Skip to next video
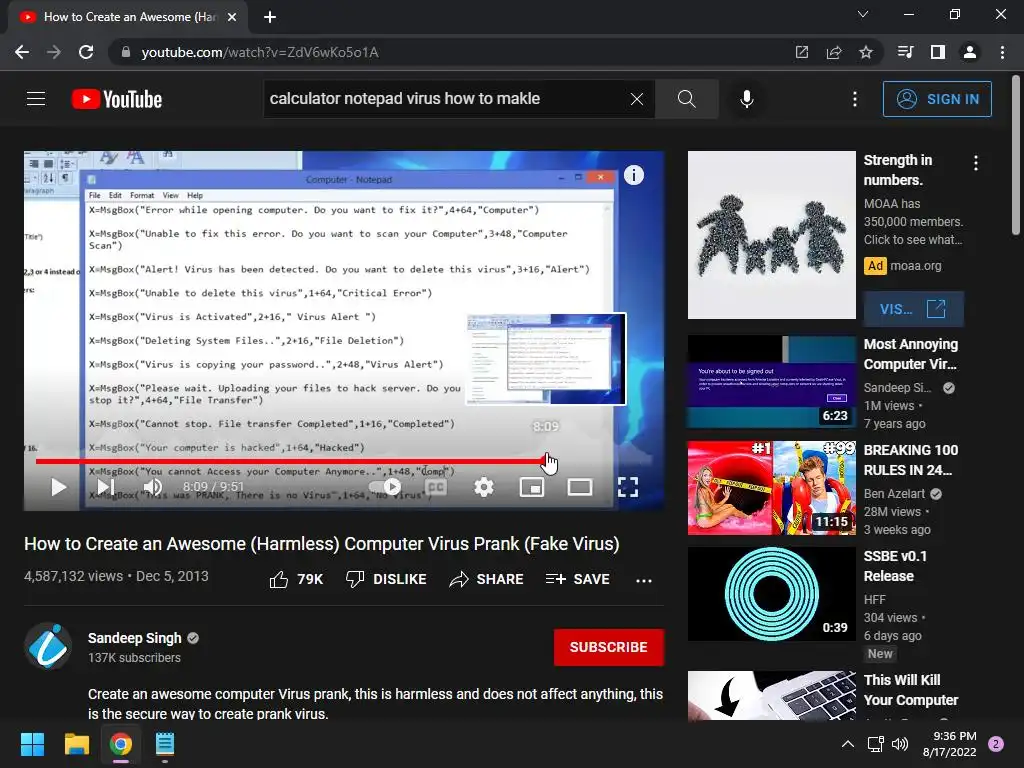 pyautogui.click(x=106, y=487)
